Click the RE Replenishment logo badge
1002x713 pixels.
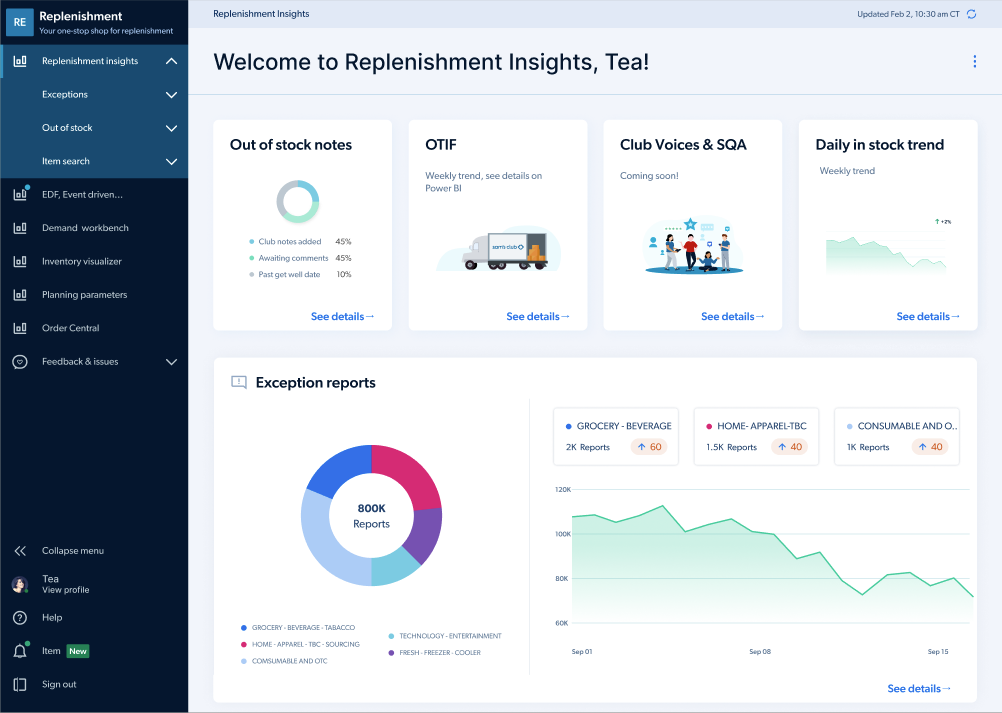click(20, 22)
